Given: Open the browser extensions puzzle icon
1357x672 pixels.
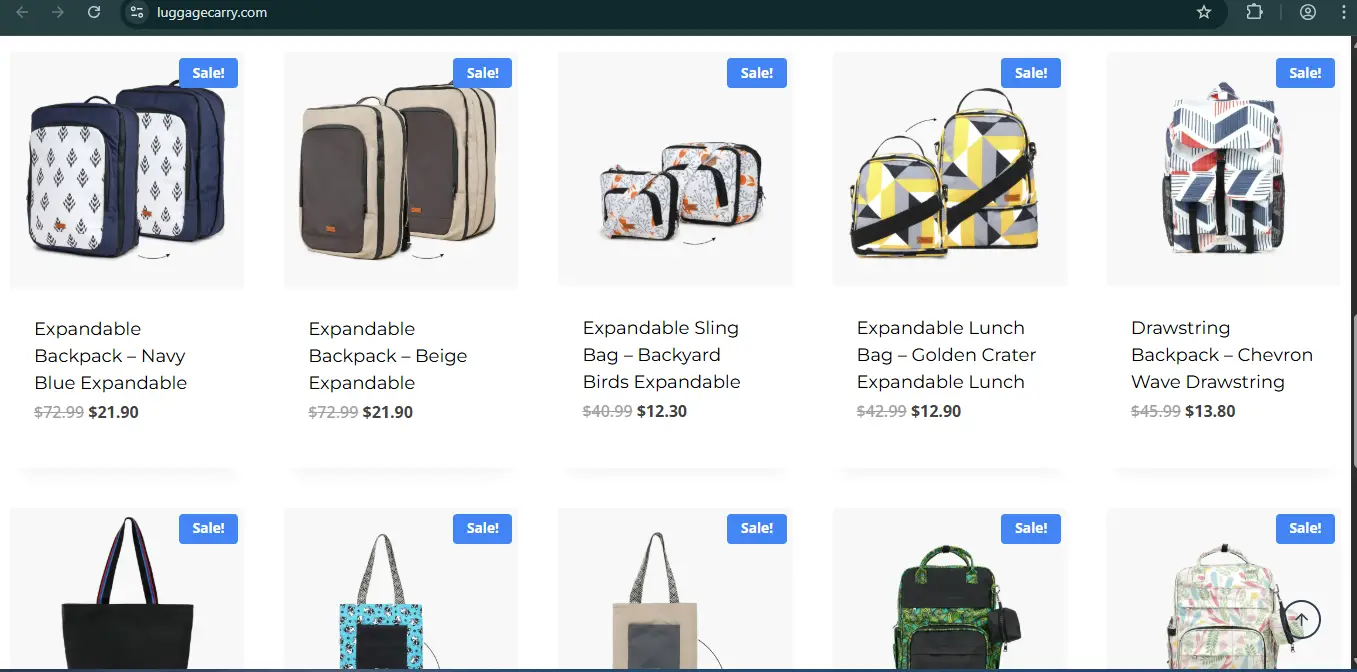Looking at the screenshot, I should point(1254,12).
